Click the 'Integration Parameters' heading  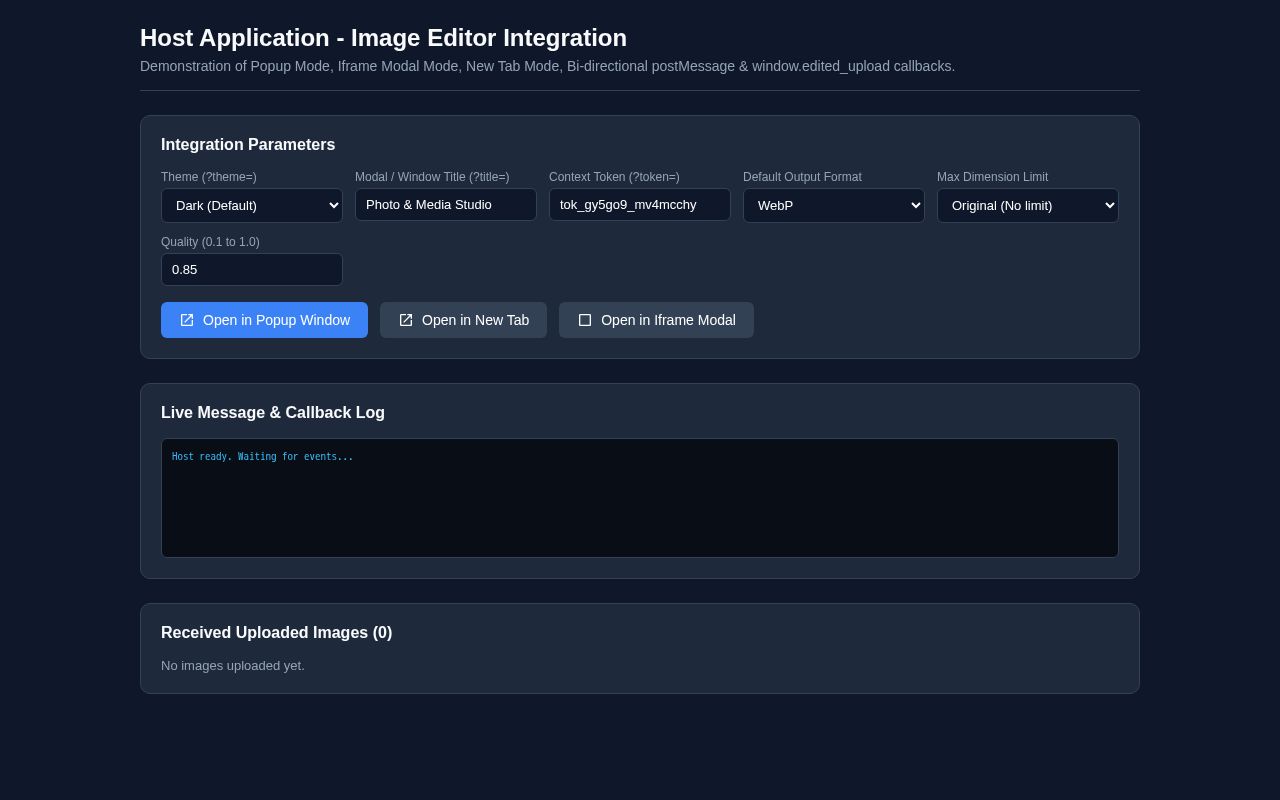pyautogui.click(x=248, y=145)
